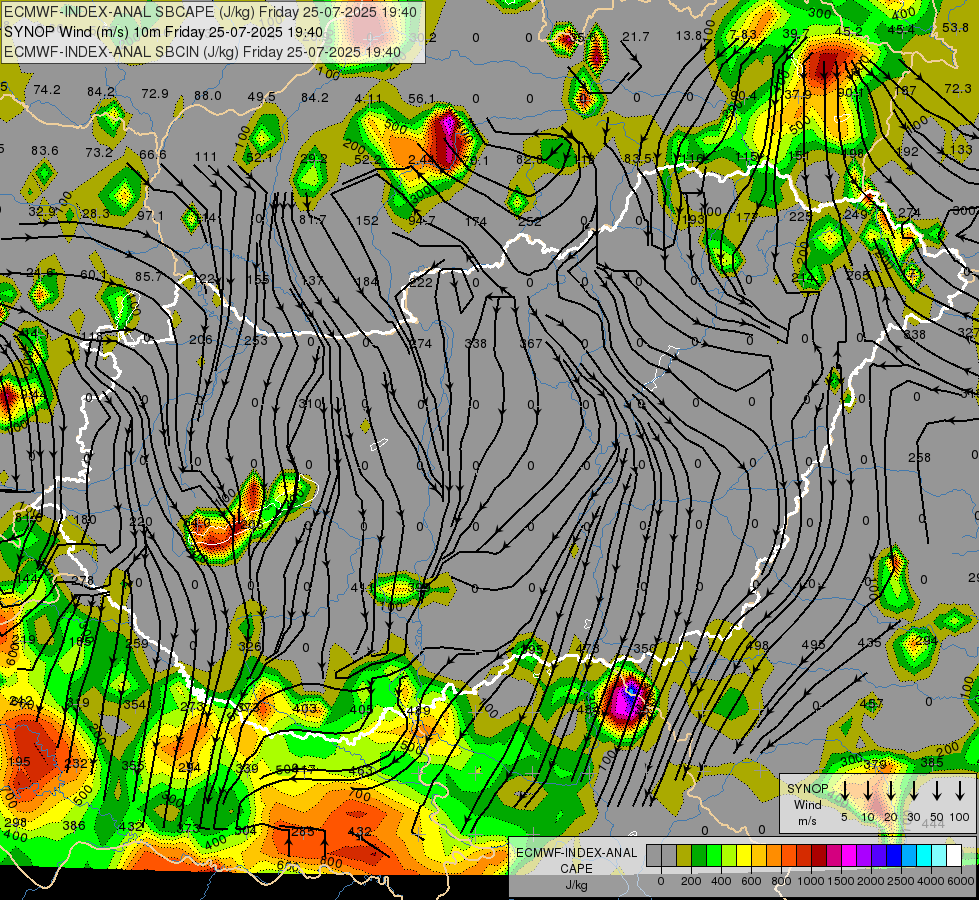This screenshot has width=979, height=900.
Task: Pick the pale cyan swatch after 4000 tick
Action: [939, 856]
